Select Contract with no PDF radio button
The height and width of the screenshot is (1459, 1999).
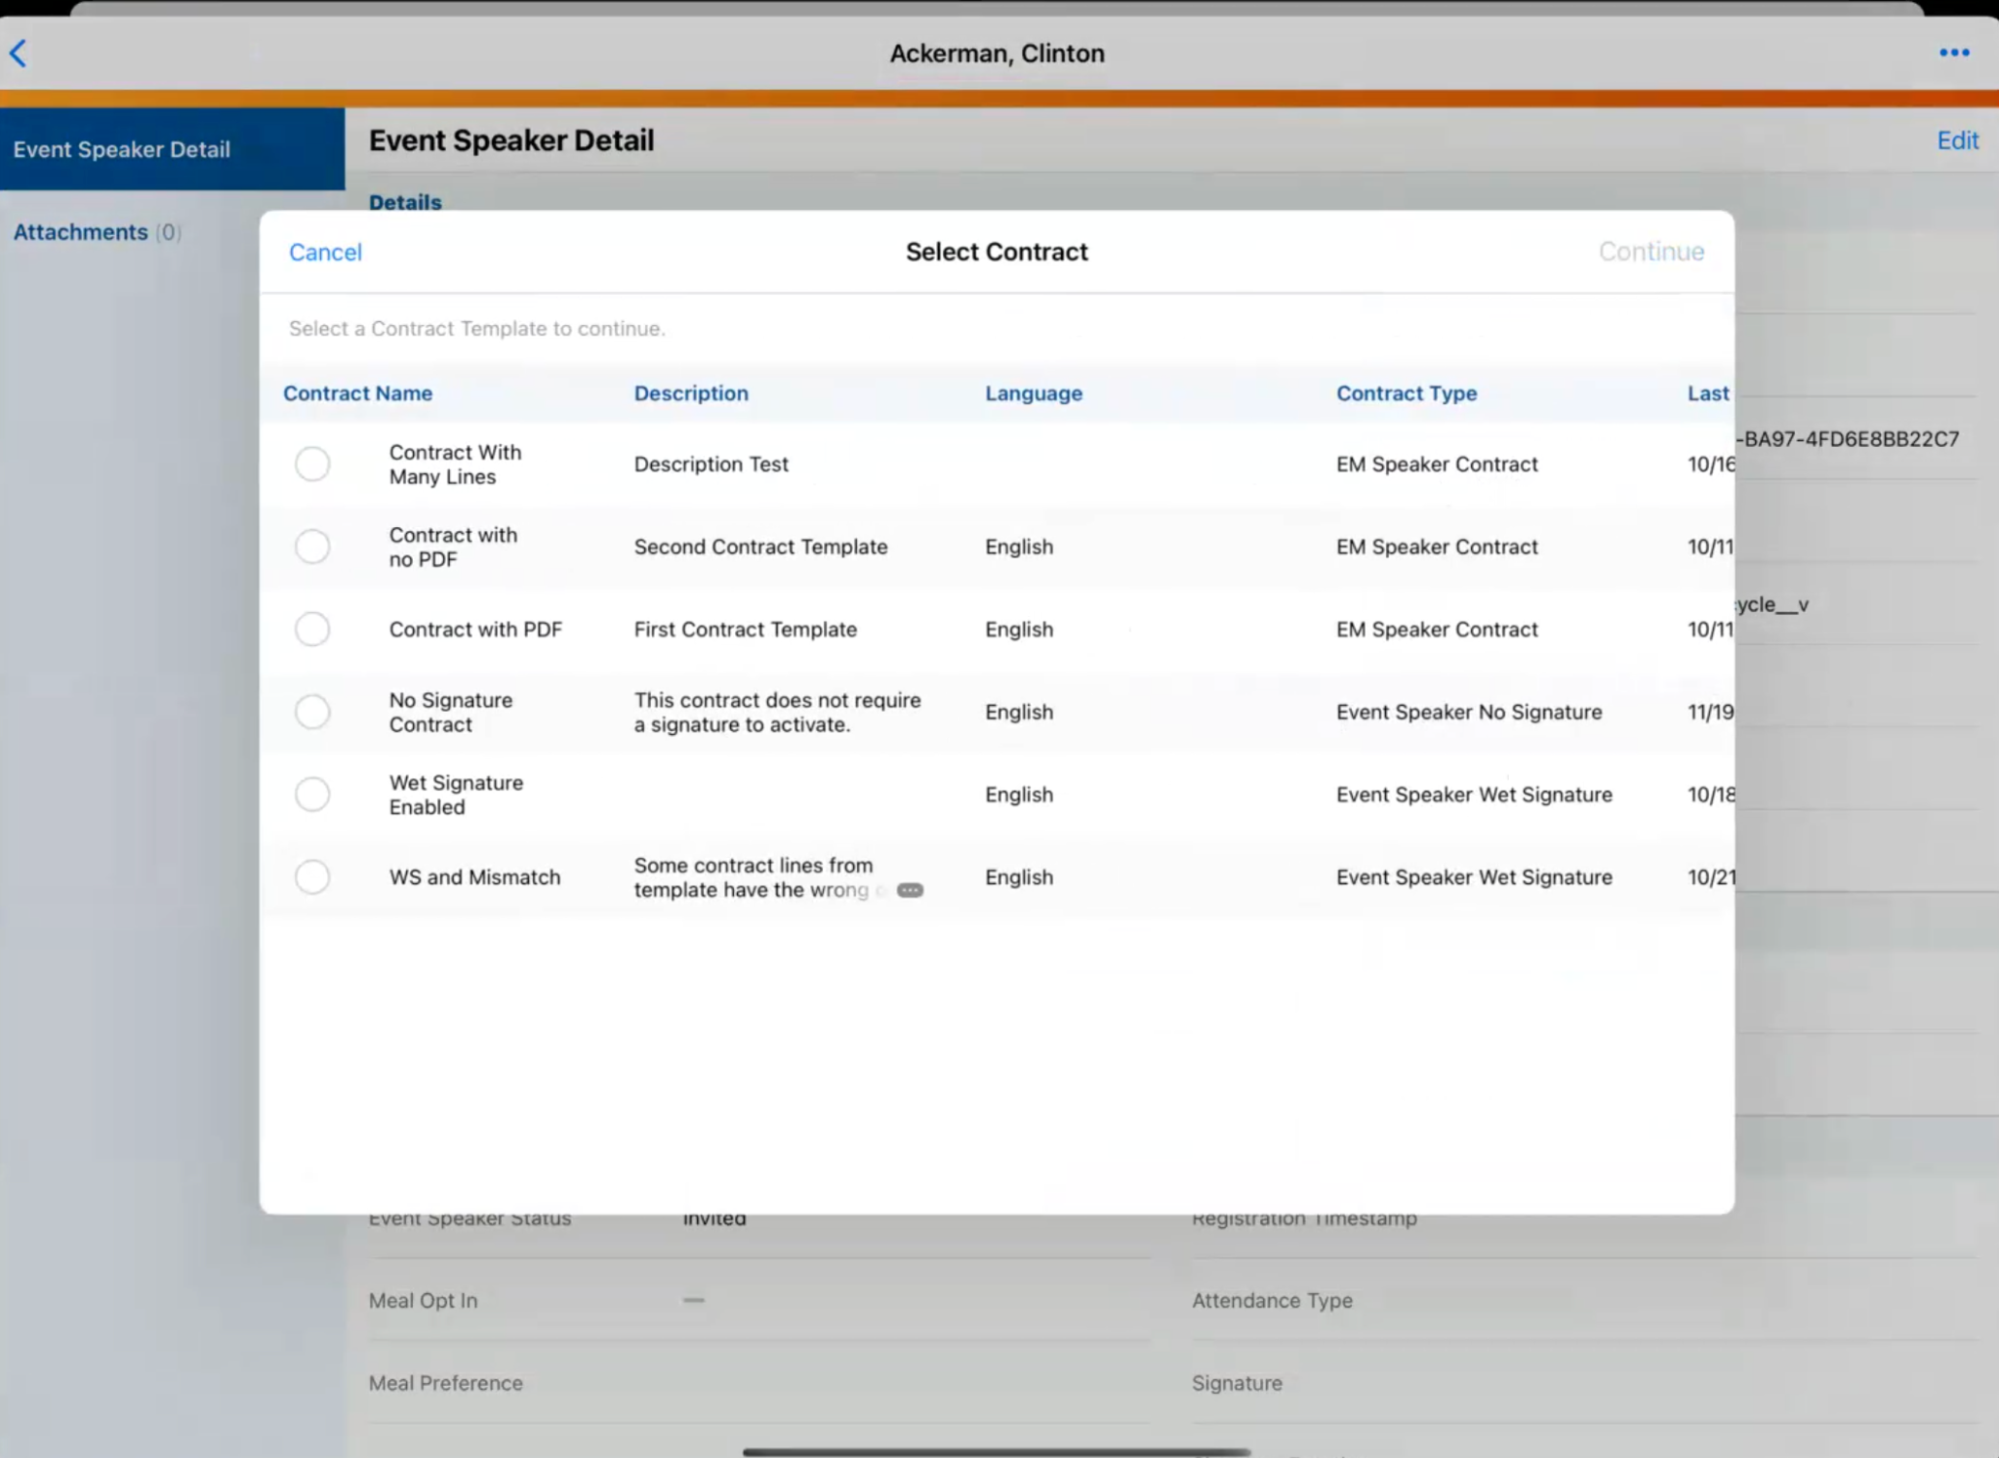coord(312,547)
